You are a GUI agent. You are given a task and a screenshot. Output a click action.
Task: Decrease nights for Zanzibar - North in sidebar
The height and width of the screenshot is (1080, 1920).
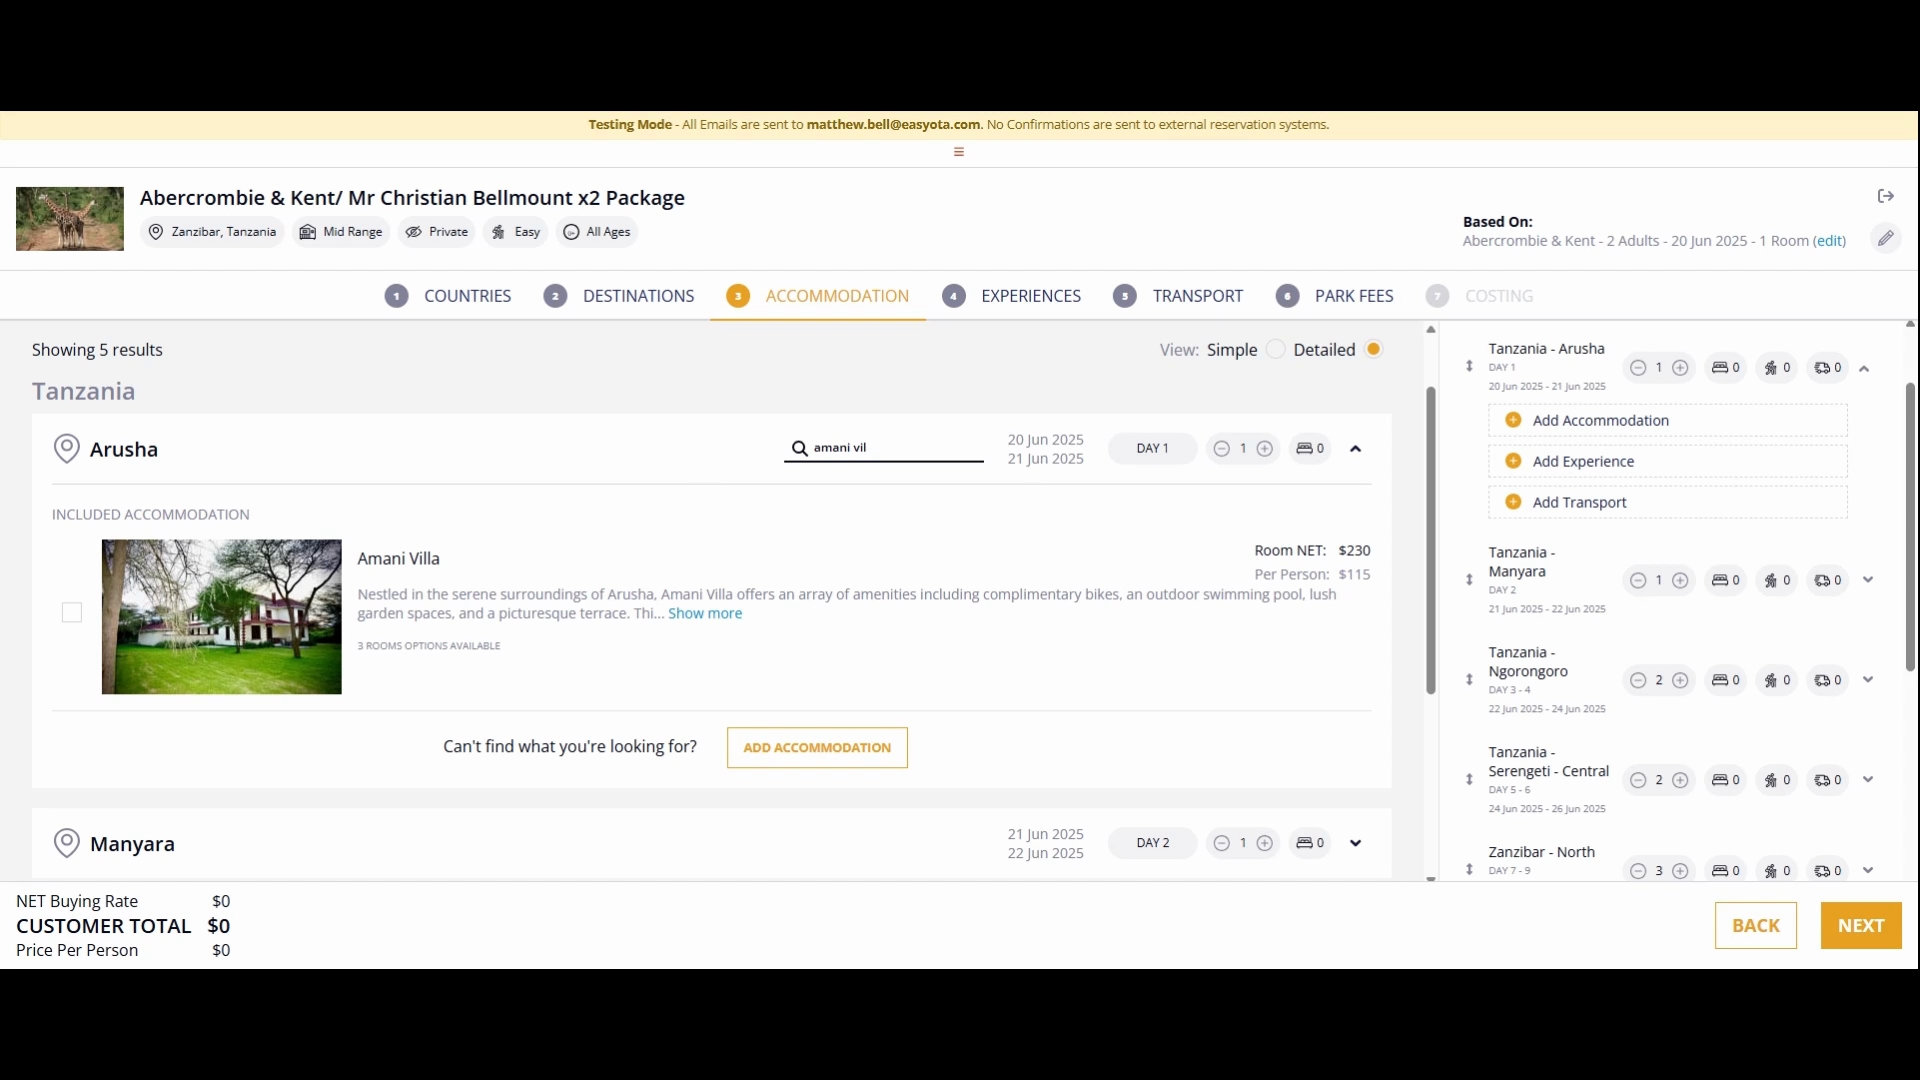[x=1637, y=871]
